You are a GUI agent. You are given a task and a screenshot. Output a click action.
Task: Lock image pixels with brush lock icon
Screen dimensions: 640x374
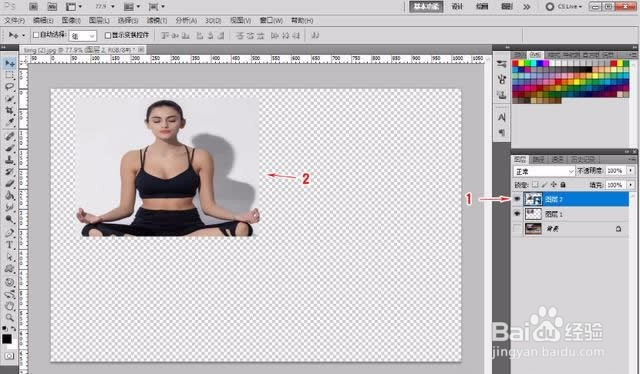(x=544, y=185)
